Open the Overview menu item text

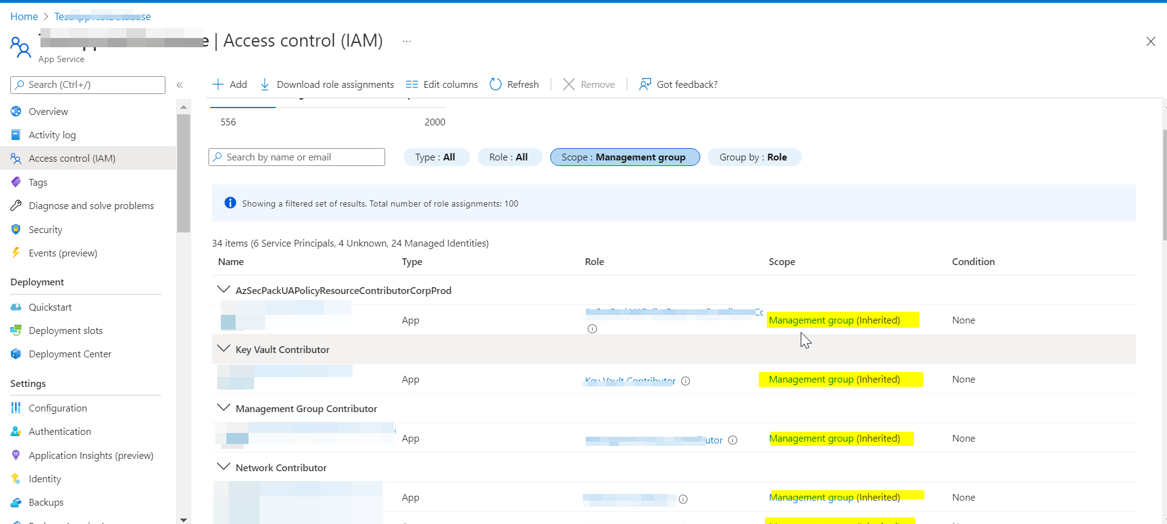coord(48,112)
